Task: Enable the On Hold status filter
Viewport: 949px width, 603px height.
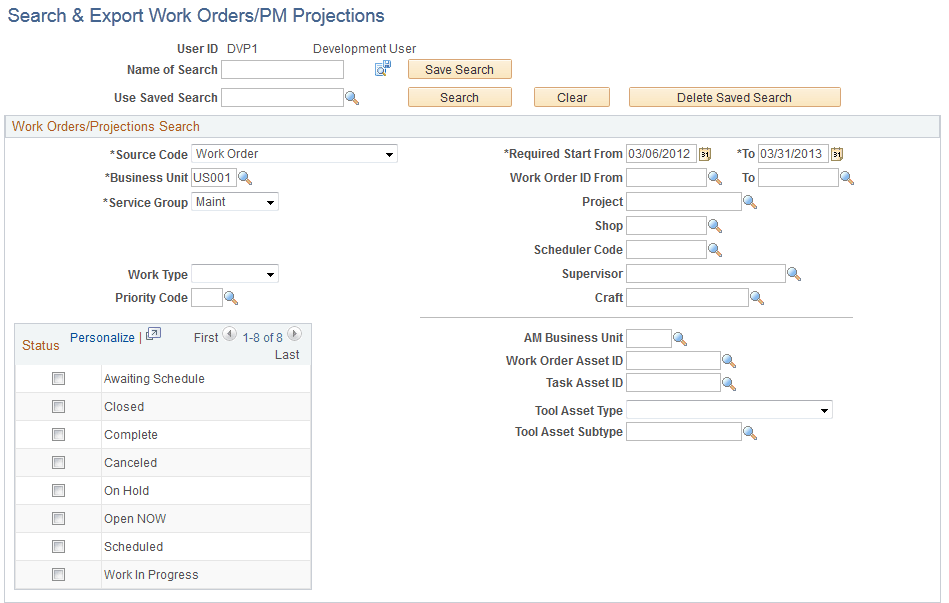Action: tap(58, 490)
